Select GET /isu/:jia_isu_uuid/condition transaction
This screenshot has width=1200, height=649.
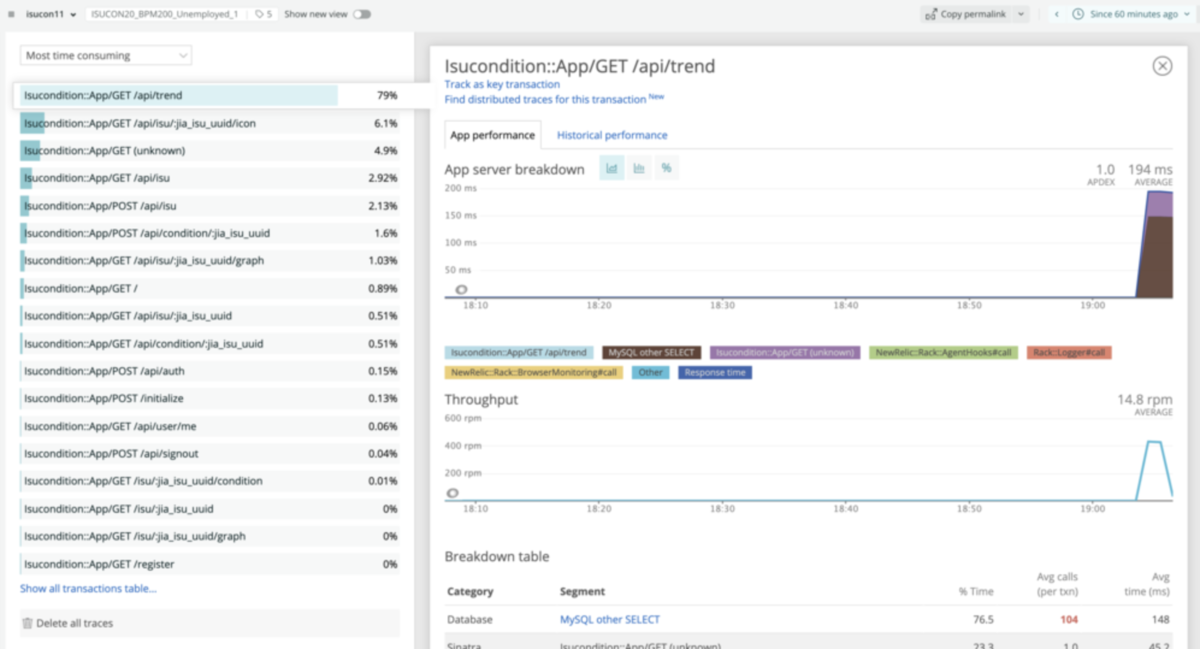[x=210, y=481]
